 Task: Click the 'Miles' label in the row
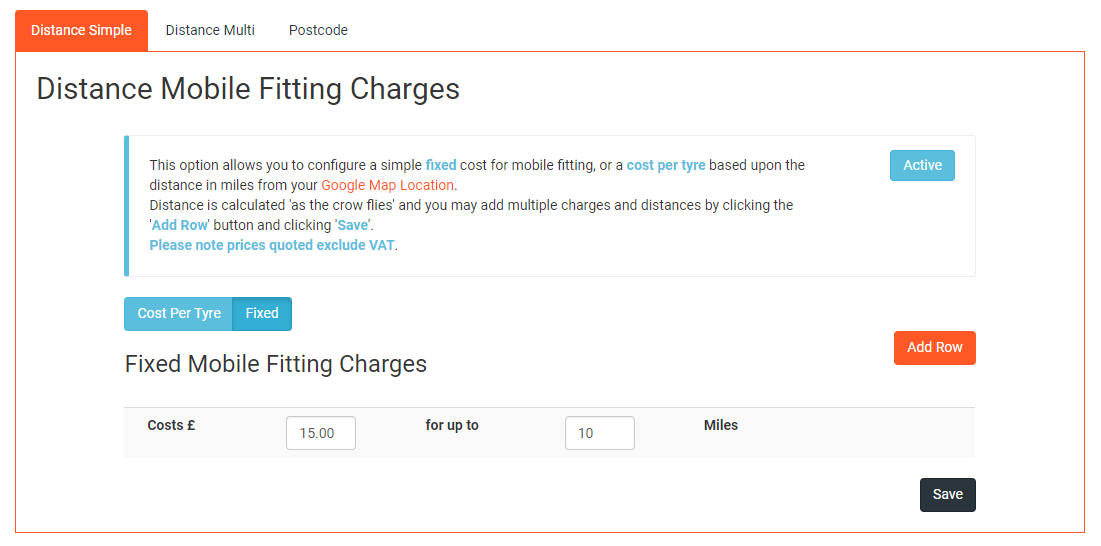pos(721,425)
